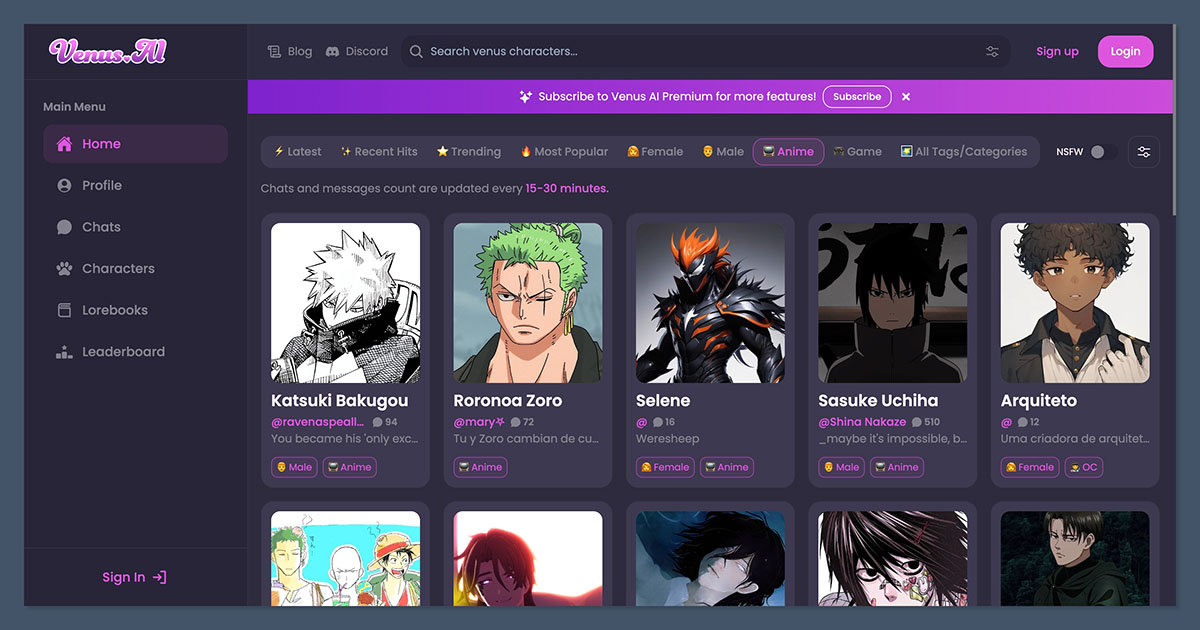Dismiss the Premium subscription banner

pyautogui.click(x=906, y=97)
